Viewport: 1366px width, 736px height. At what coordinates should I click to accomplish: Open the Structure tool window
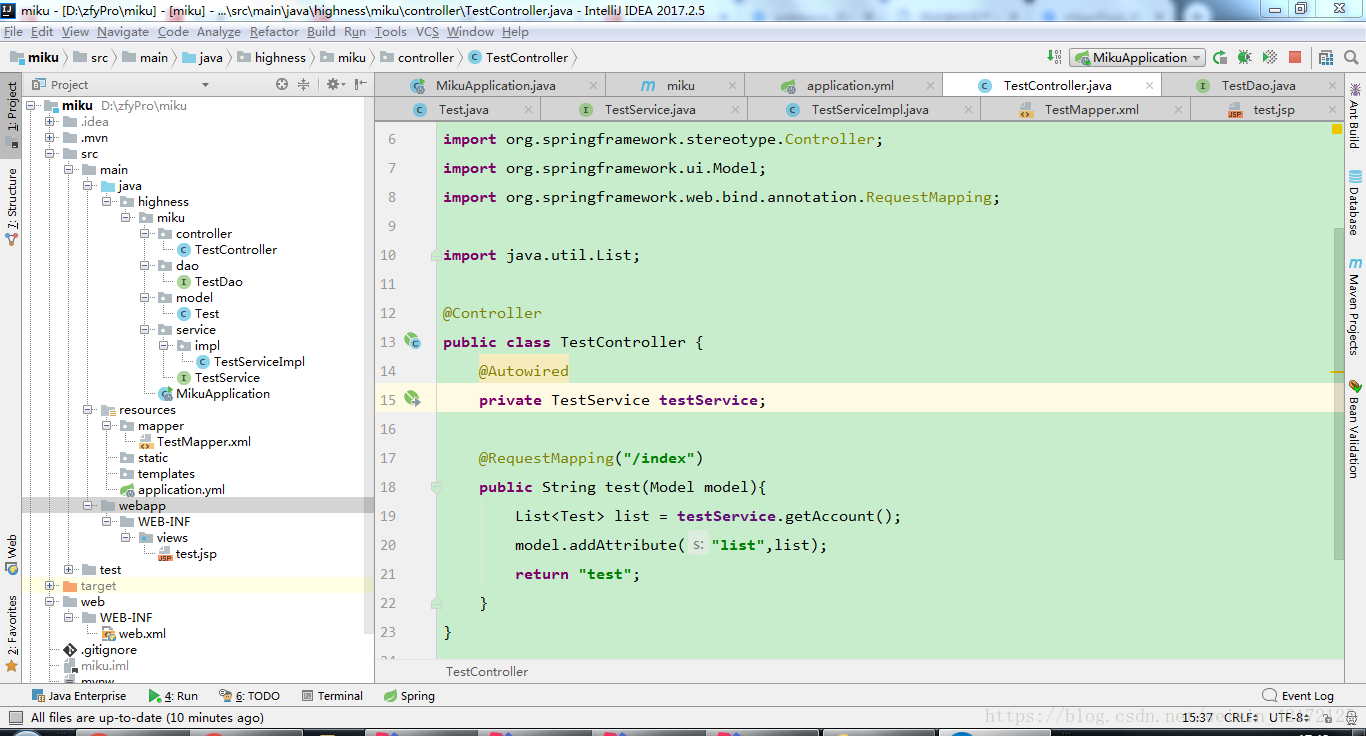pyautogui.click(x=12, y=207)
